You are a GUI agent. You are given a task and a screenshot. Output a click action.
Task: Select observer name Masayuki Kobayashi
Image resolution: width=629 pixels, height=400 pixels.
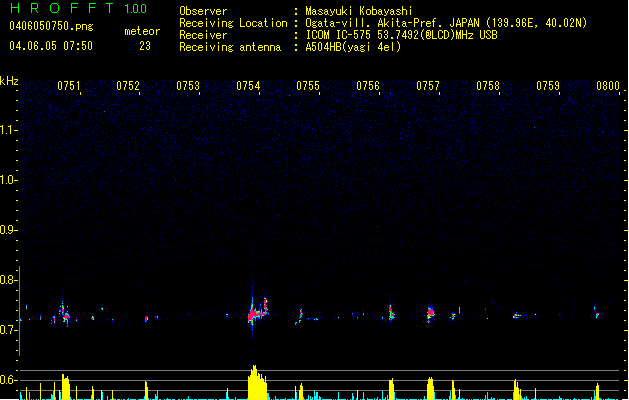pos(359,11)
